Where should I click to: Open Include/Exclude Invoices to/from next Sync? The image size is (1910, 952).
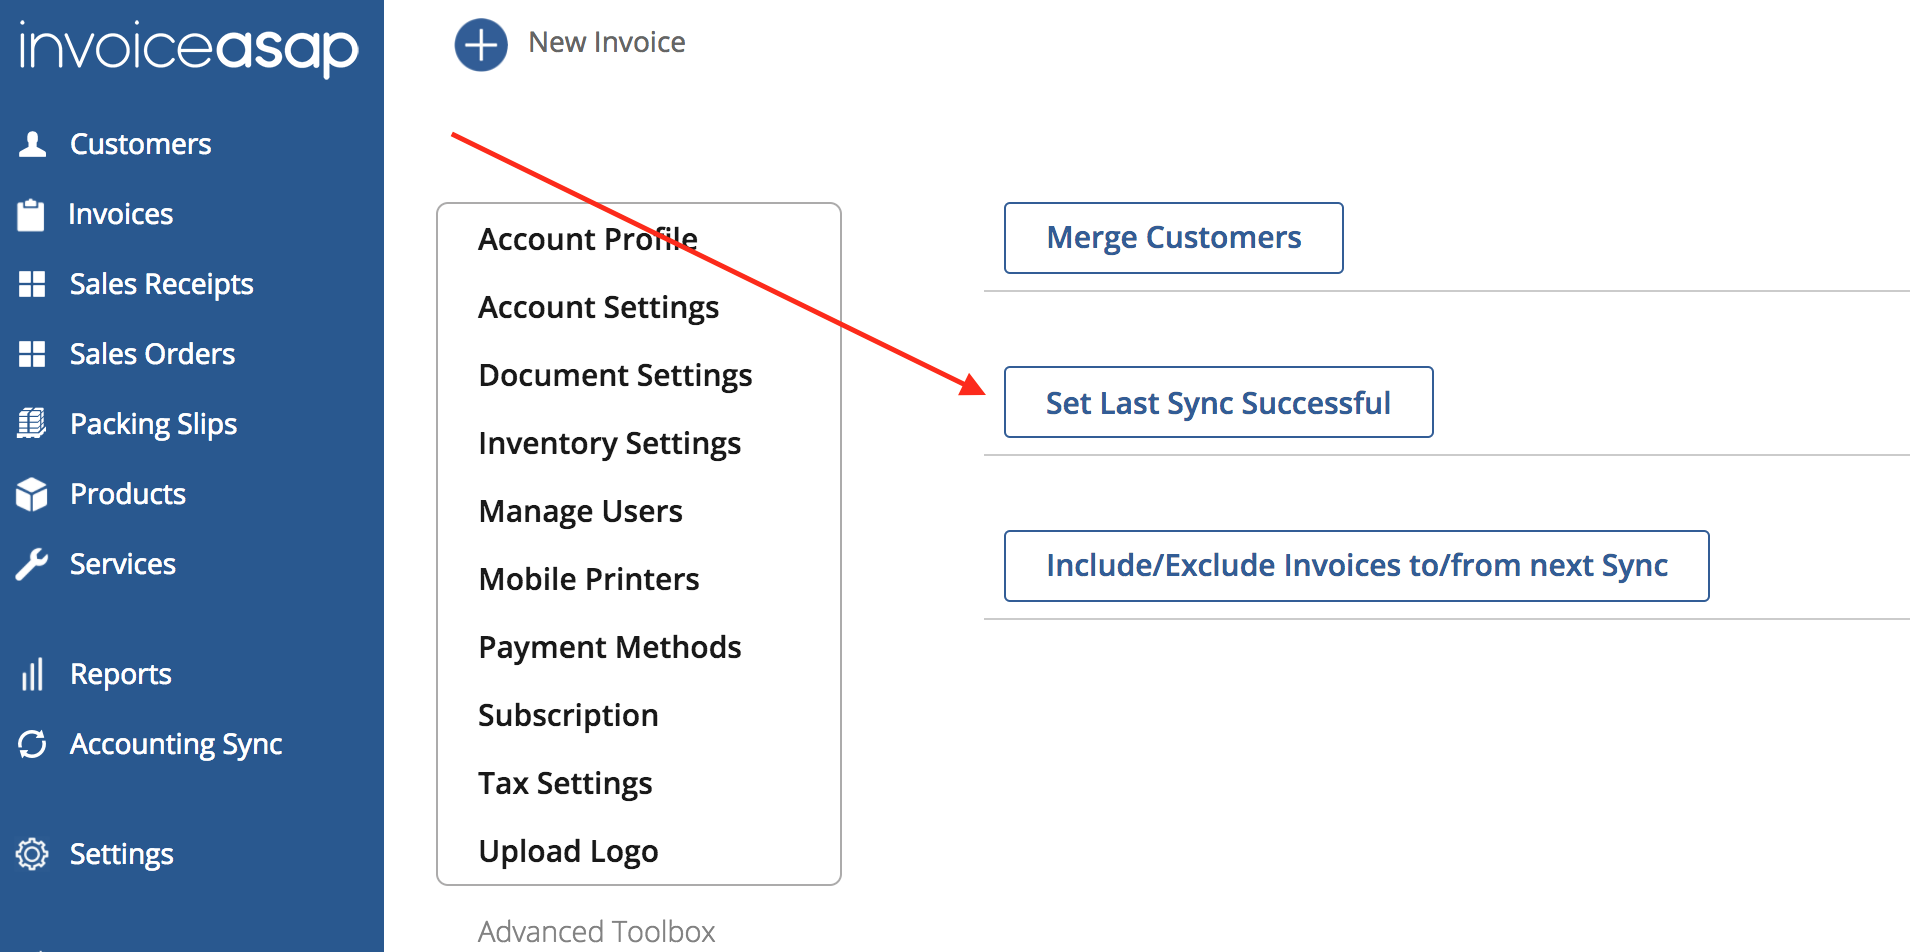click(1356, 566)
